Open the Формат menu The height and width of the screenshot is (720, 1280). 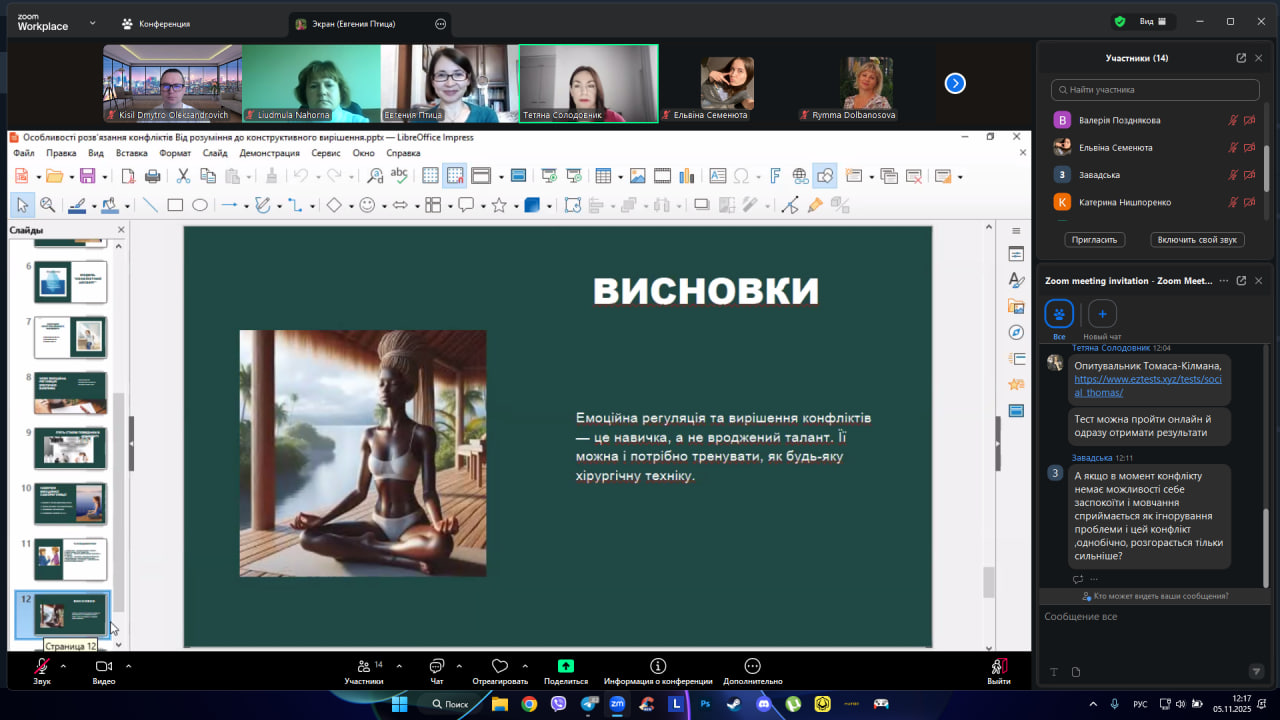(175, 153)
